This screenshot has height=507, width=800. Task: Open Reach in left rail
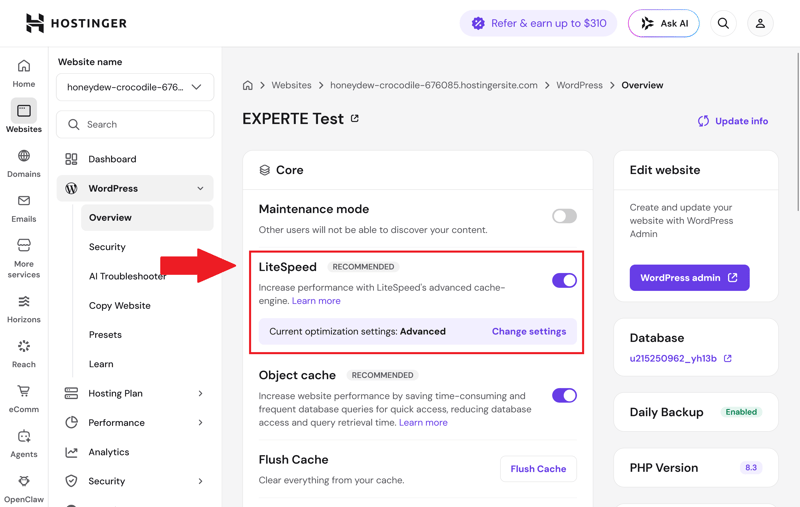coord(24,354)
